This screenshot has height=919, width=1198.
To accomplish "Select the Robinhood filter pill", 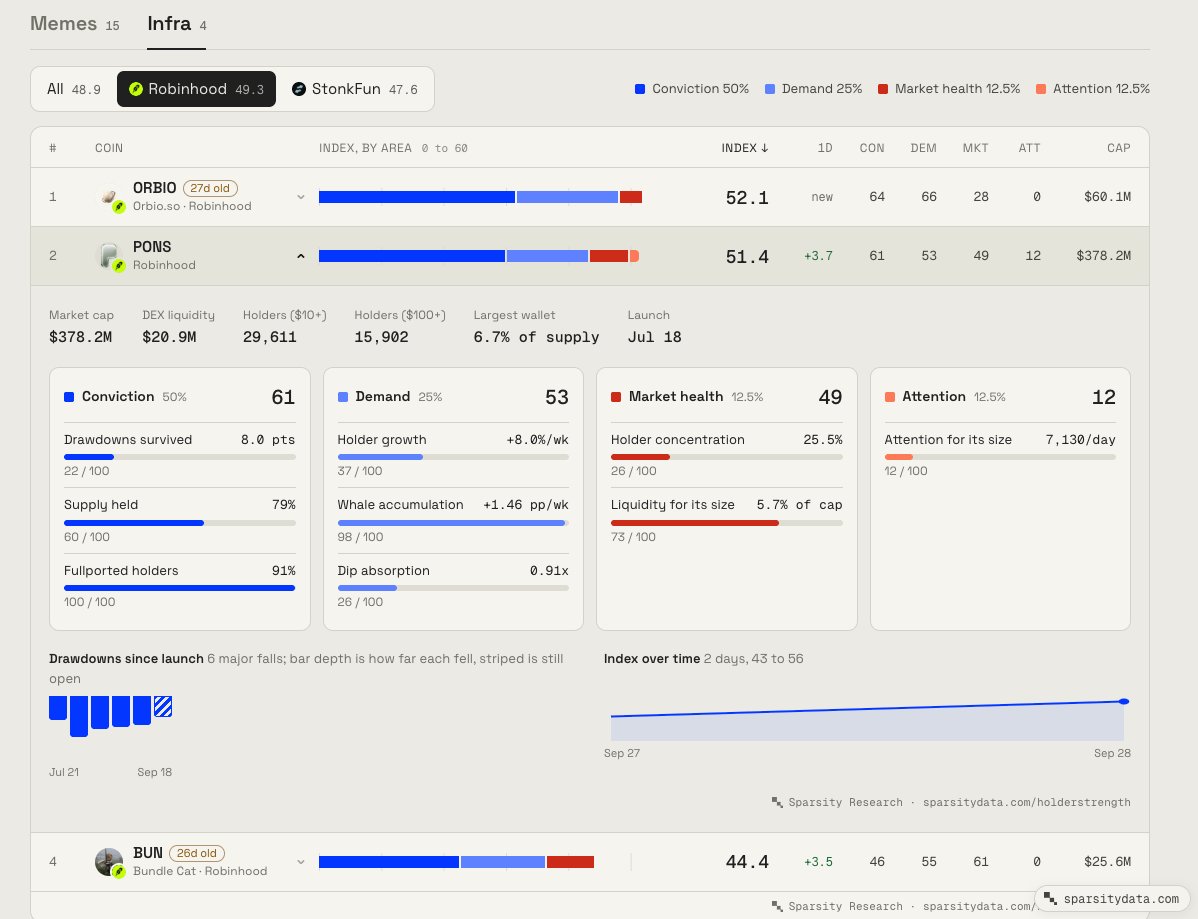I will tap(196, 89).
